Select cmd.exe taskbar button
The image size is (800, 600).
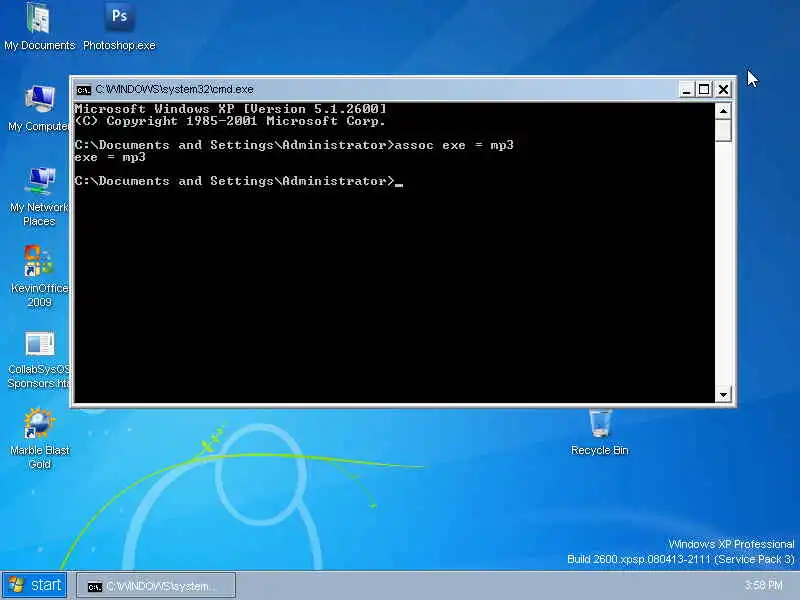tap(156, 586)
